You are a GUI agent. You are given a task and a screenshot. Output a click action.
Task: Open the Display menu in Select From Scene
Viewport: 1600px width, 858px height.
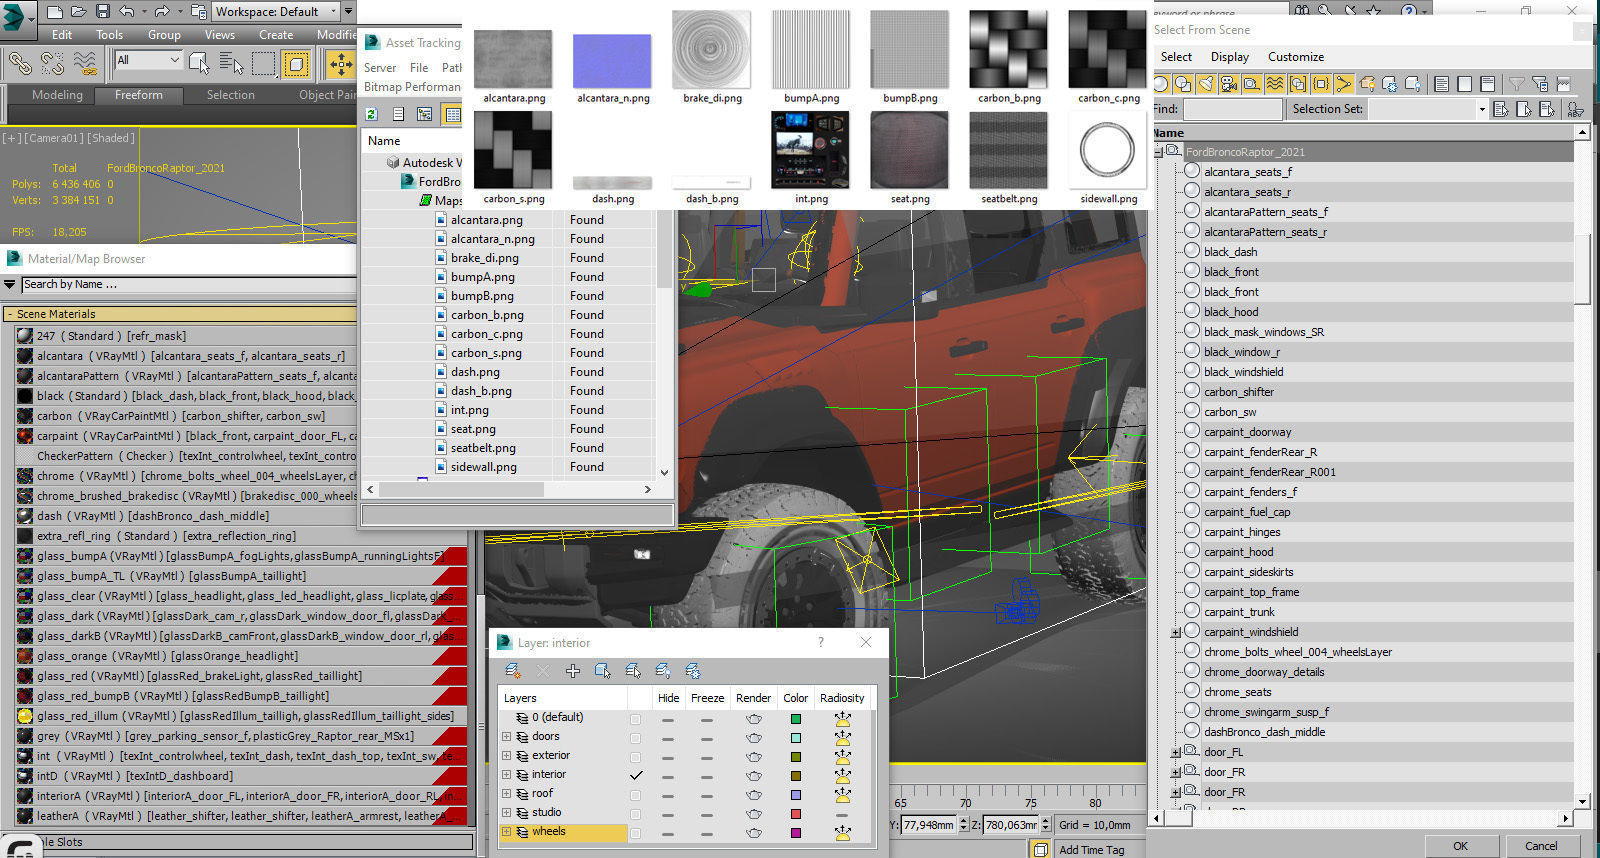1230,57
